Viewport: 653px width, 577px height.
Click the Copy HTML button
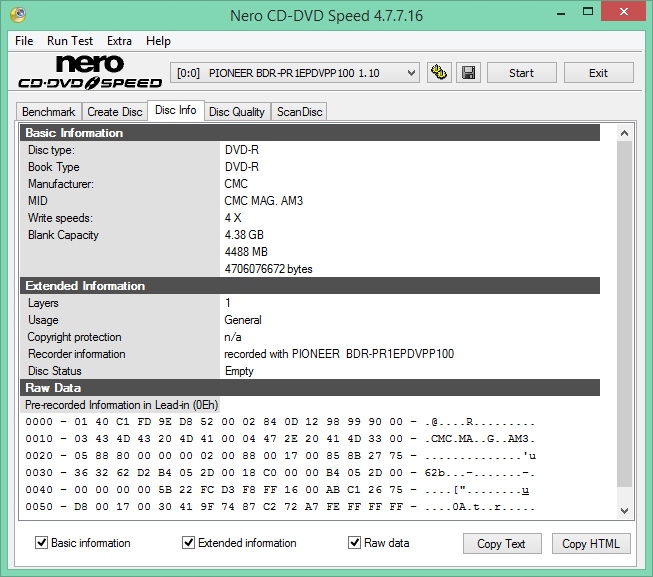[x=591, y=544]
